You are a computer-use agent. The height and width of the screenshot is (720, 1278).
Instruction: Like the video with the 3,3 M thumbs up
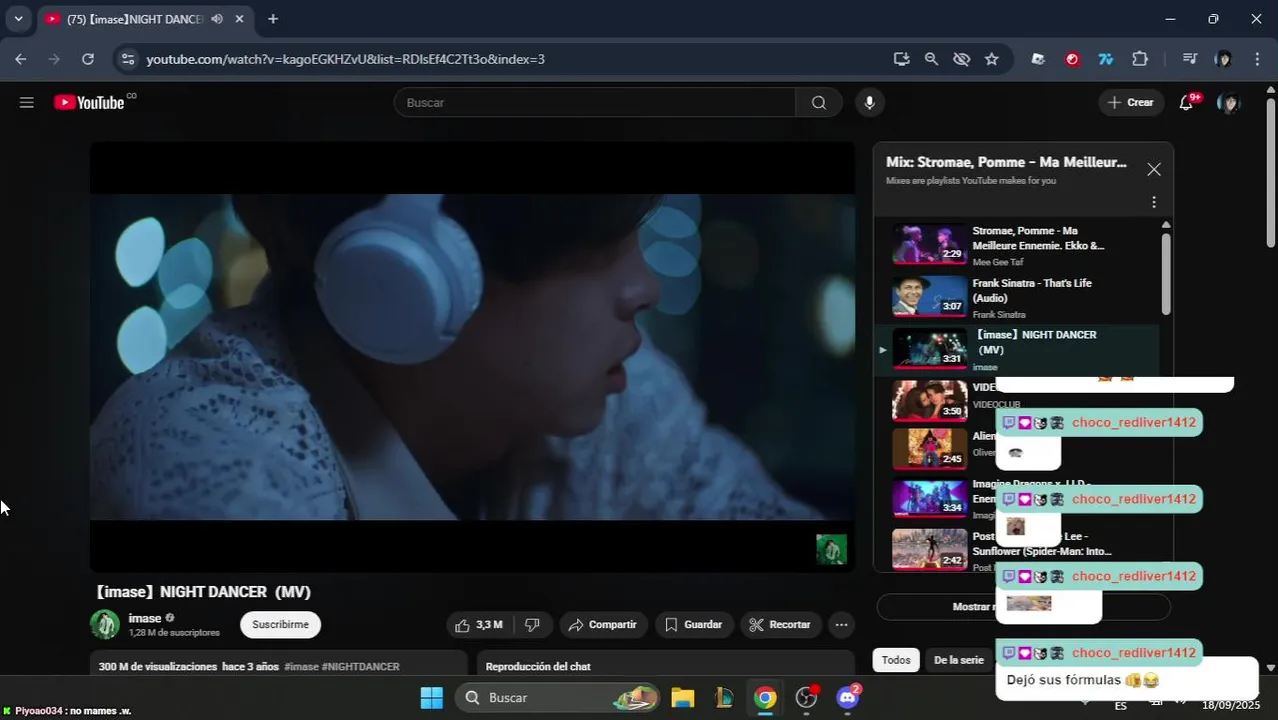[x=479, y=625]
